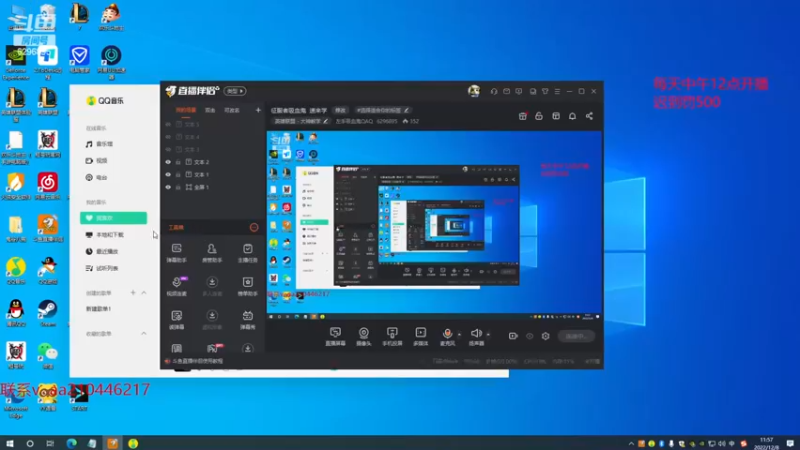Open 电台 in QQ音乐 sidebar
The height and width of the screenshot is (450, 800).
(x=96, y=178)
